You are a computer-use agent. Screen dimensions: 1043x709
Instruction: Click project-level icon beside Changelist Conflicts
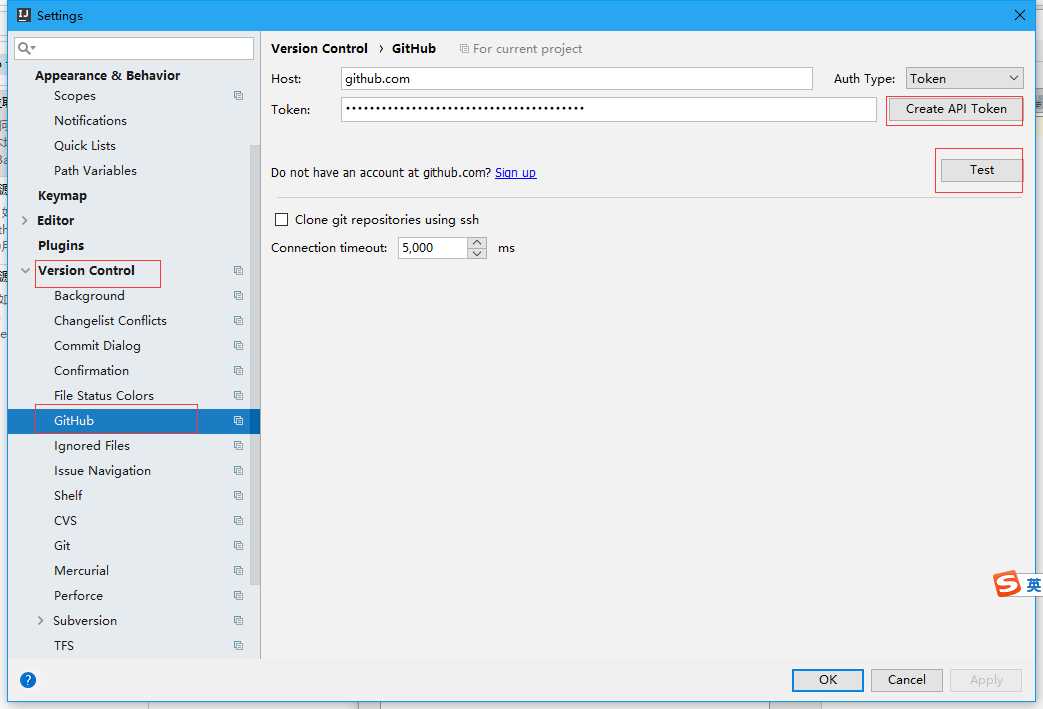[238, 321]
